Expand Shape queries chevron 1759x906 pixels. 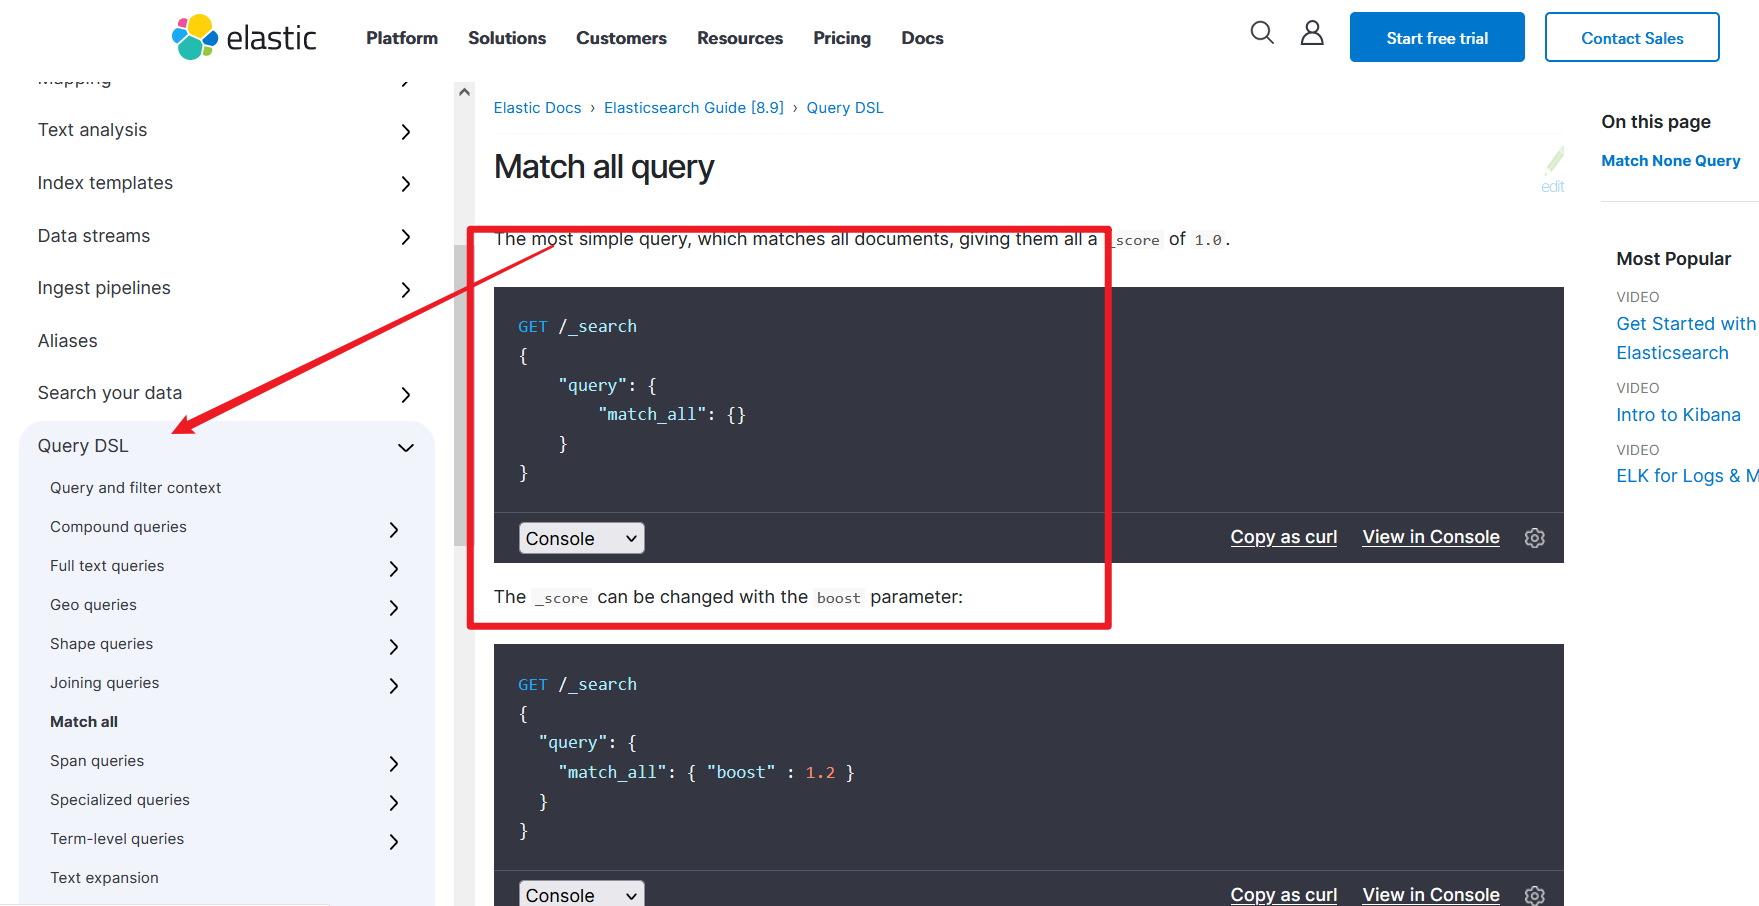394,646
